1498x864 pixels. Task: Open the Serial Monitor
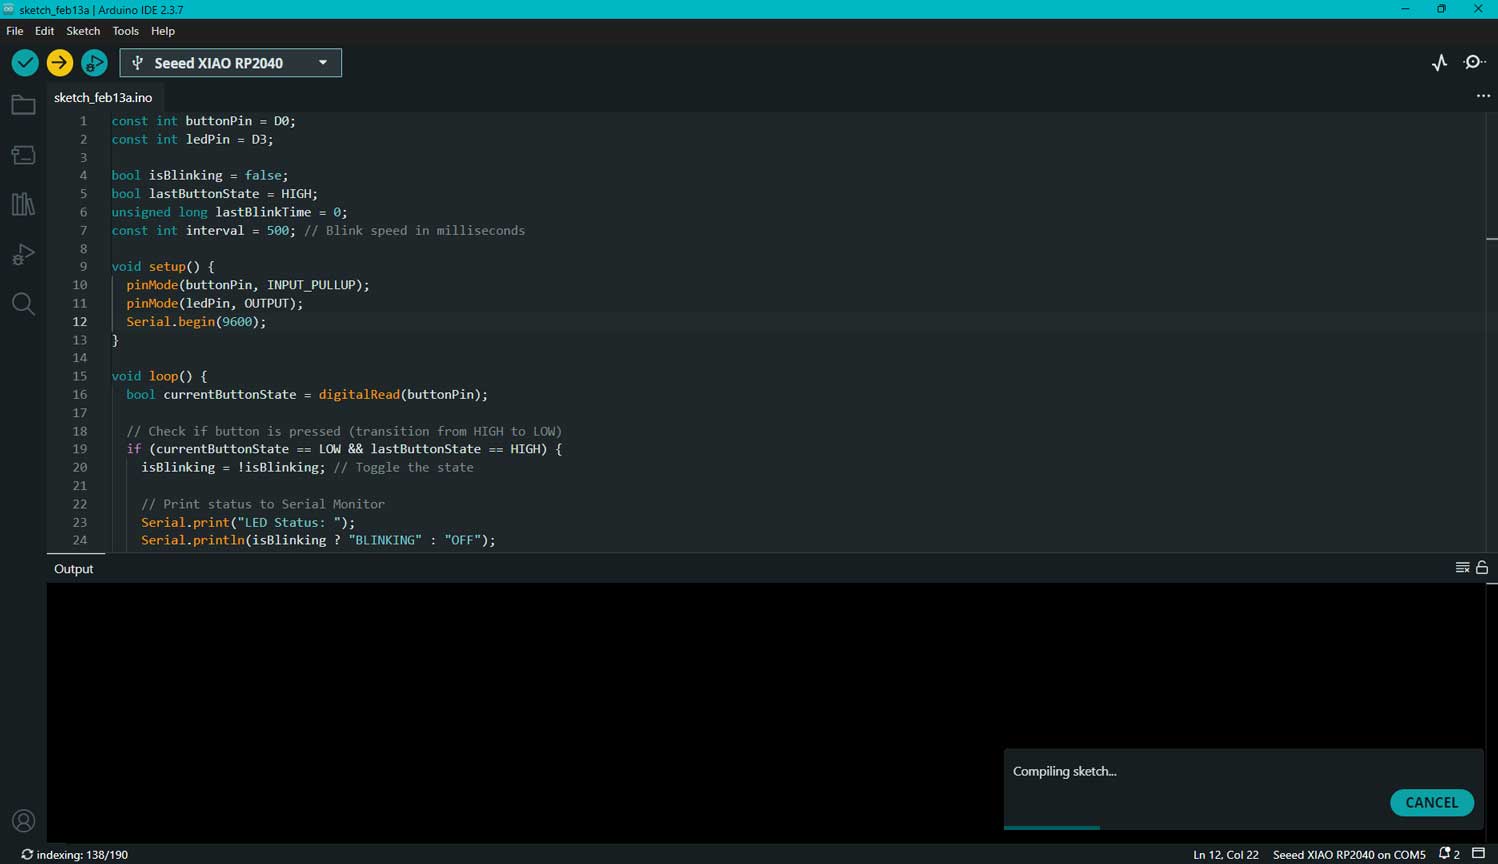coord(1474,63)
